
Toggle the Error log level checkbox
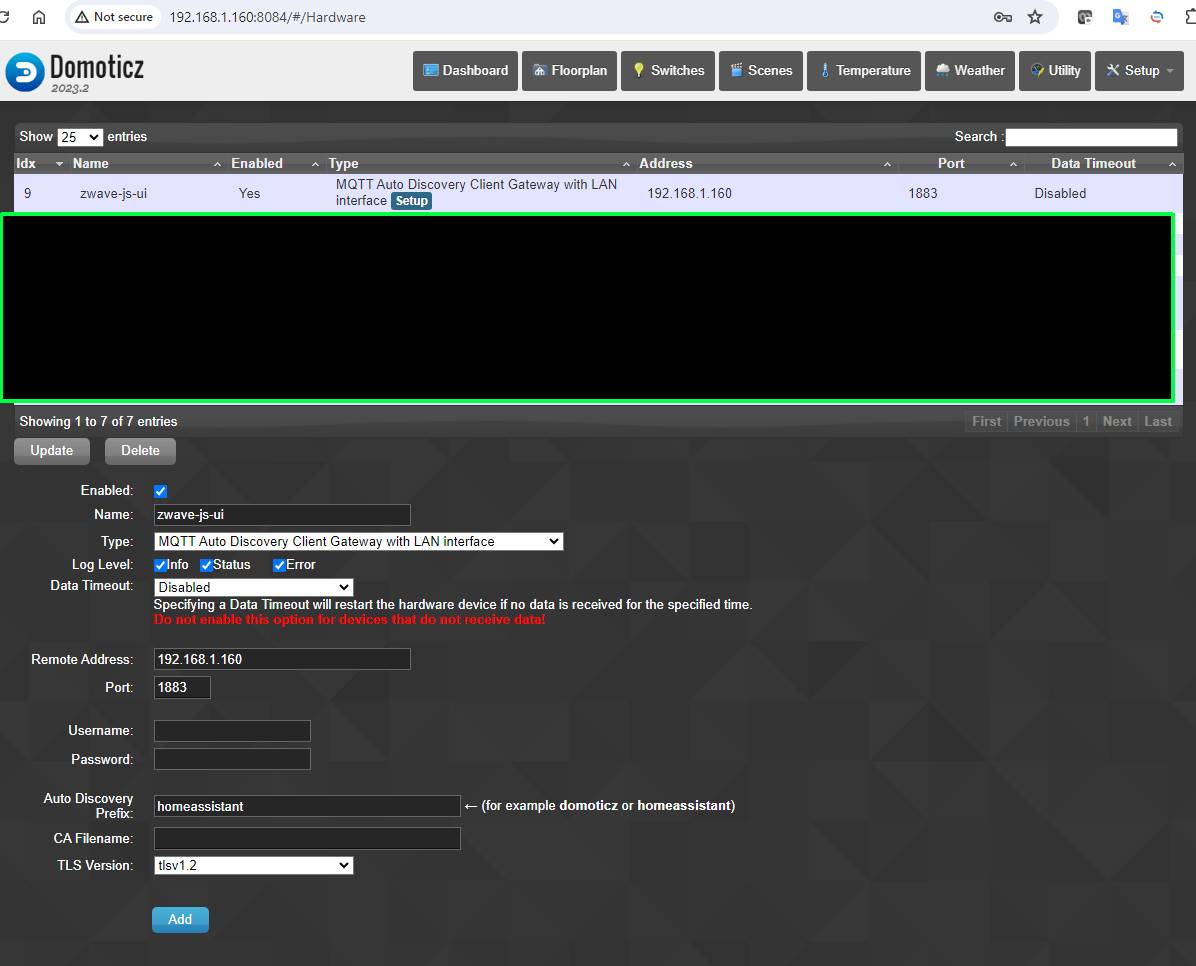pos(279,565)
